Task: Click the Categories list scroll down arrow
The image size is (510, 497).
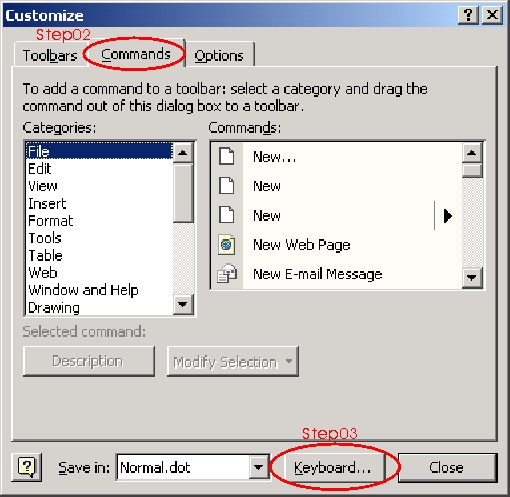Action: (183, 304)
